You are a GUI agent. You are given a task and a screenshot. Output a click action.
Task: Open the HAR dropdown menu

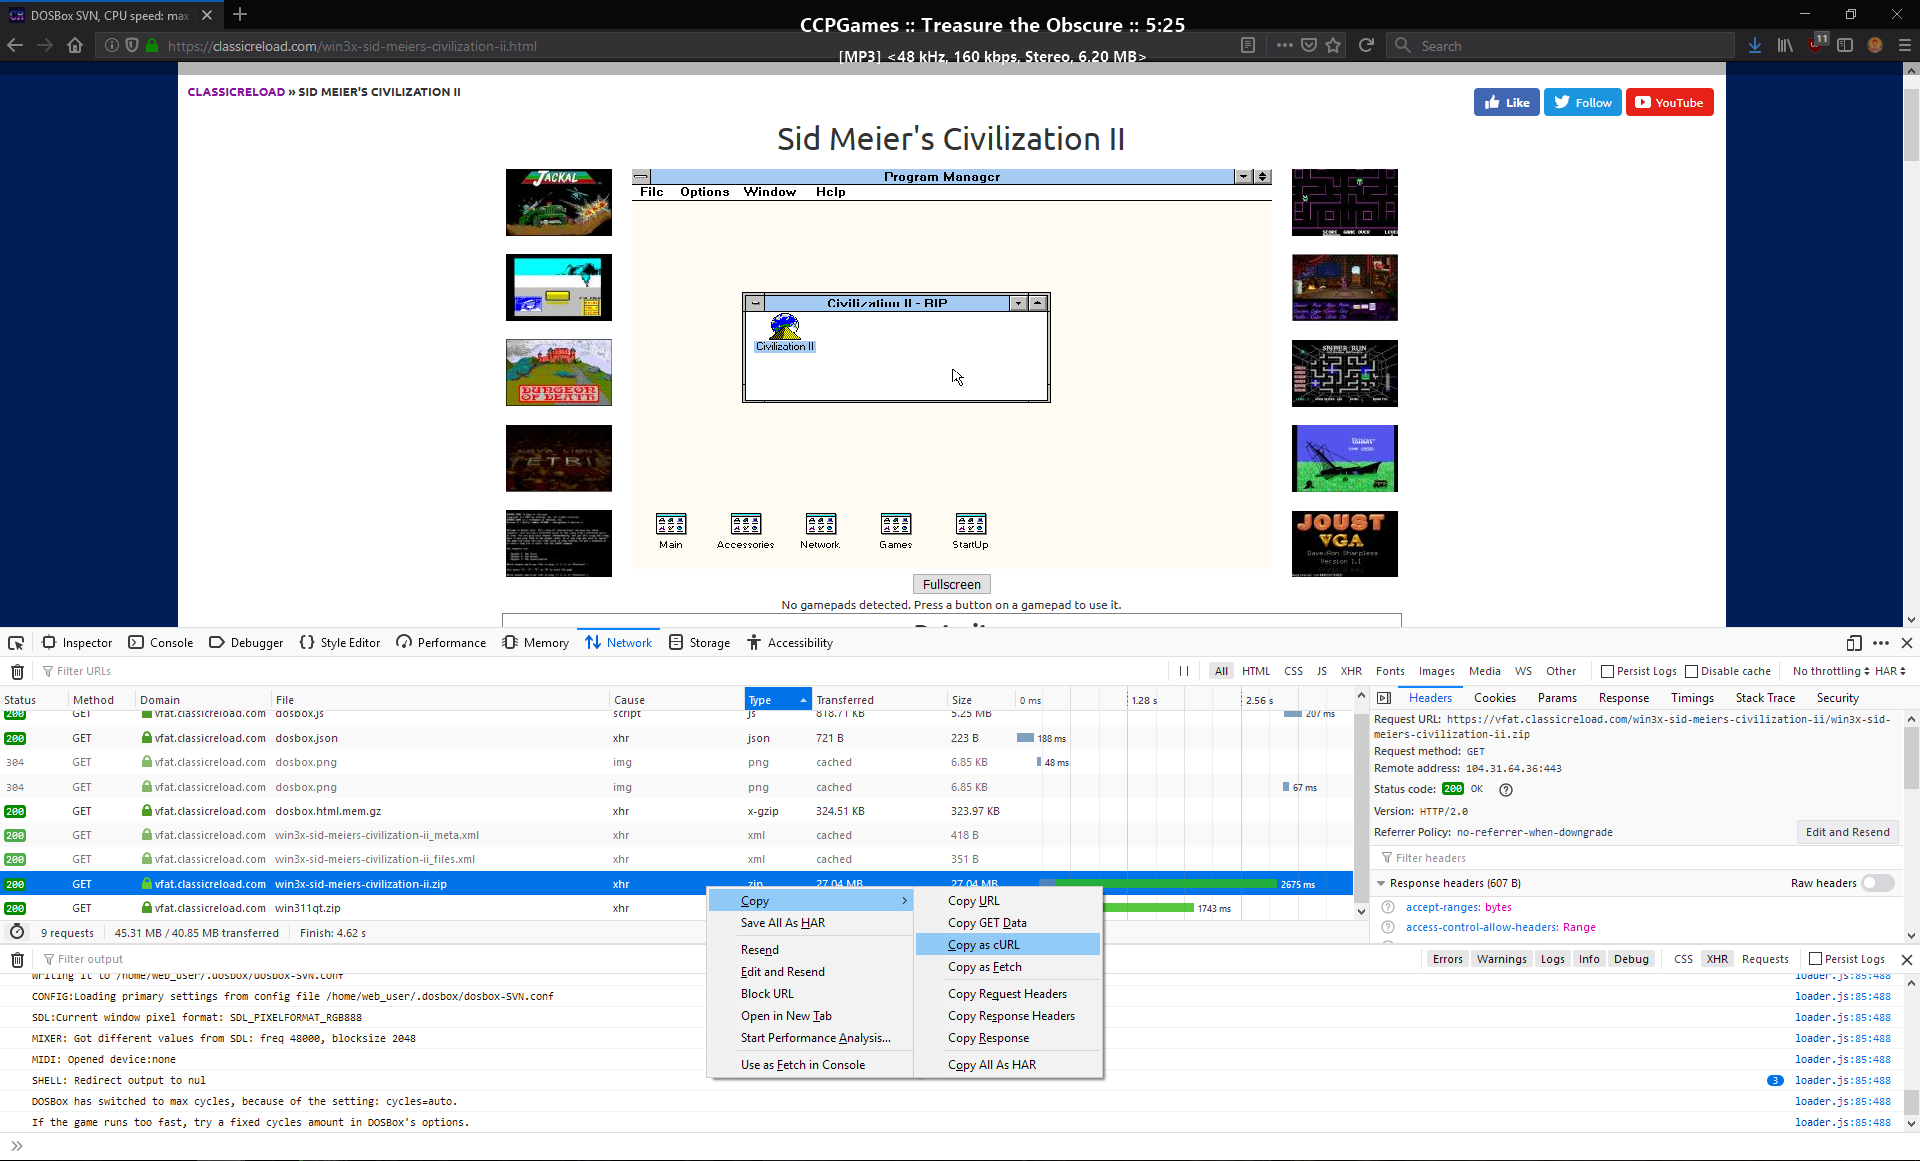[x=1890, y=672]
